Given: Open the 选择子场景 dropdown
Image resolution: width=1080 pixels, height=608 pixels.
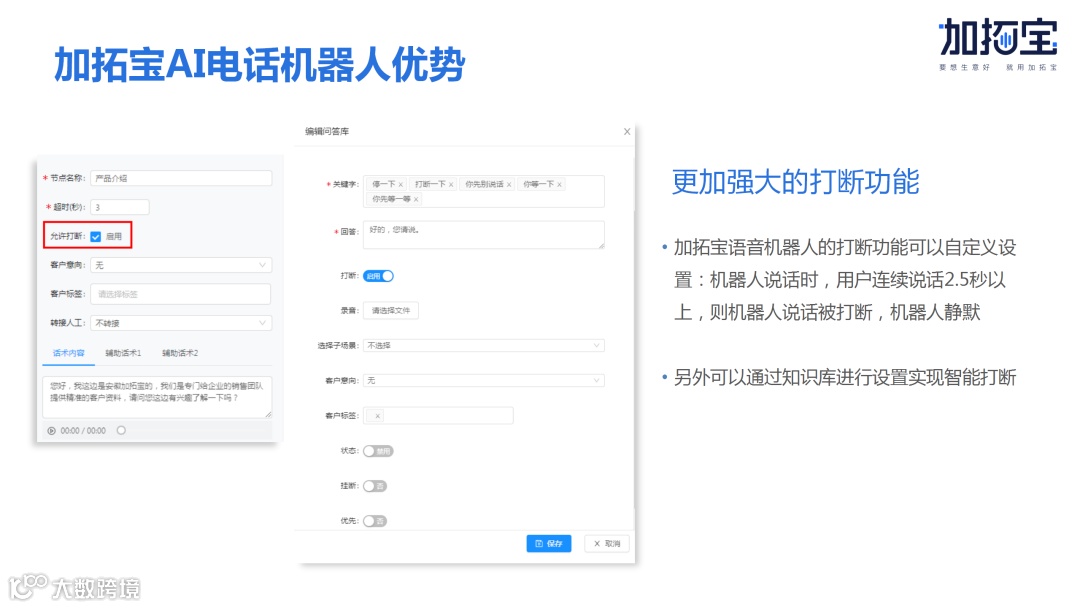Looking at the screenshot, I should coord(484,346).
